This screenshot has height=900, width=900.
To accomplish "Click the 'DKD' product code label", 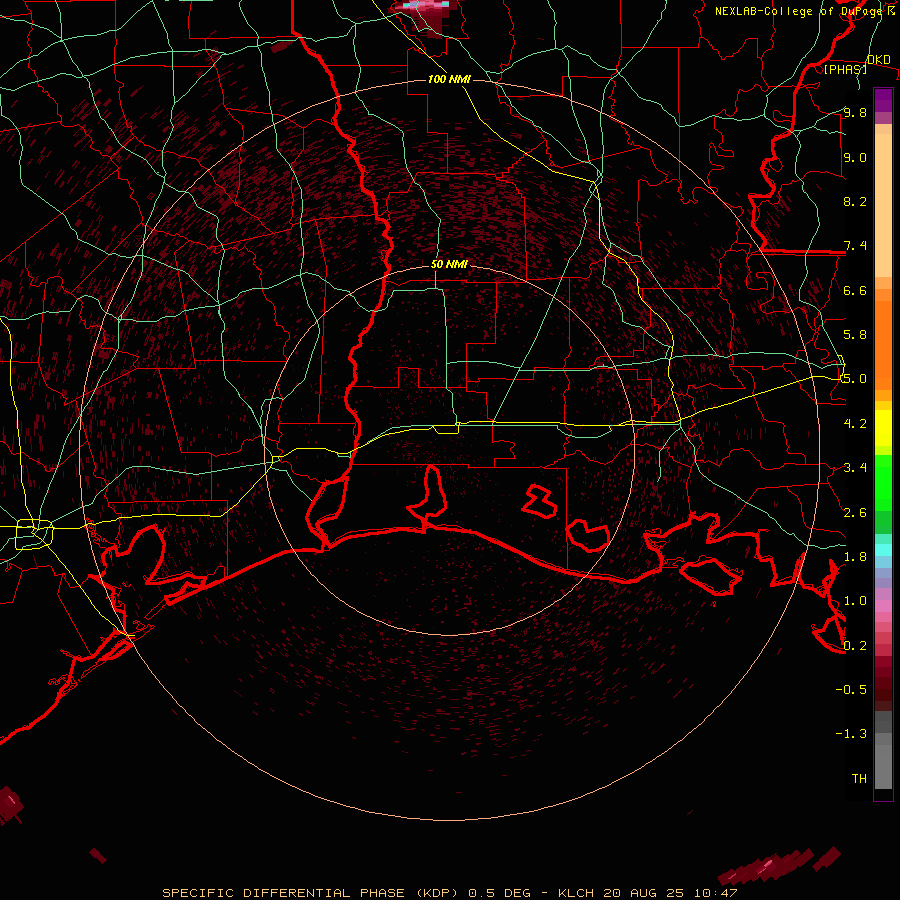I will click(x=878, y=60).
